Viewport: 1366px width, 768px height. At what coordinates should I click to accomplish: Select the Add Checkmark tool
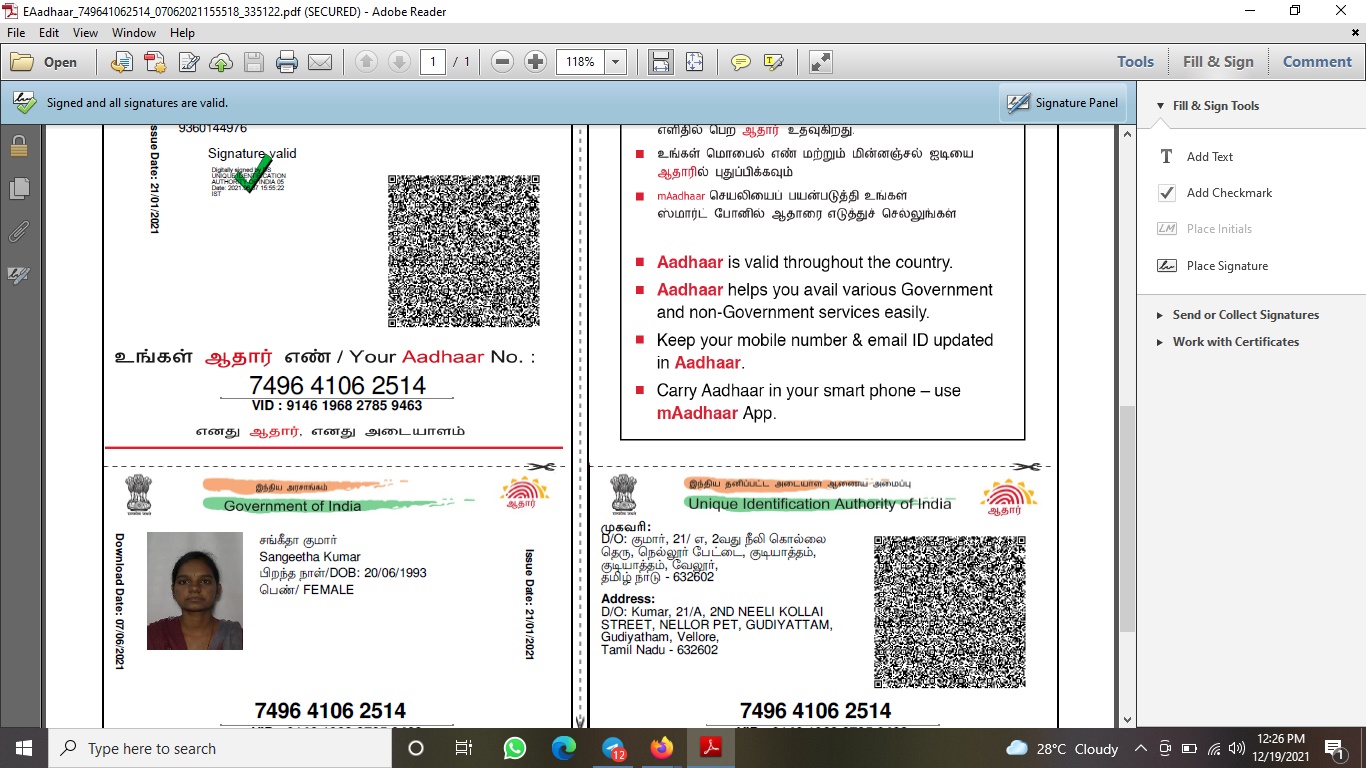(1229, 193)
